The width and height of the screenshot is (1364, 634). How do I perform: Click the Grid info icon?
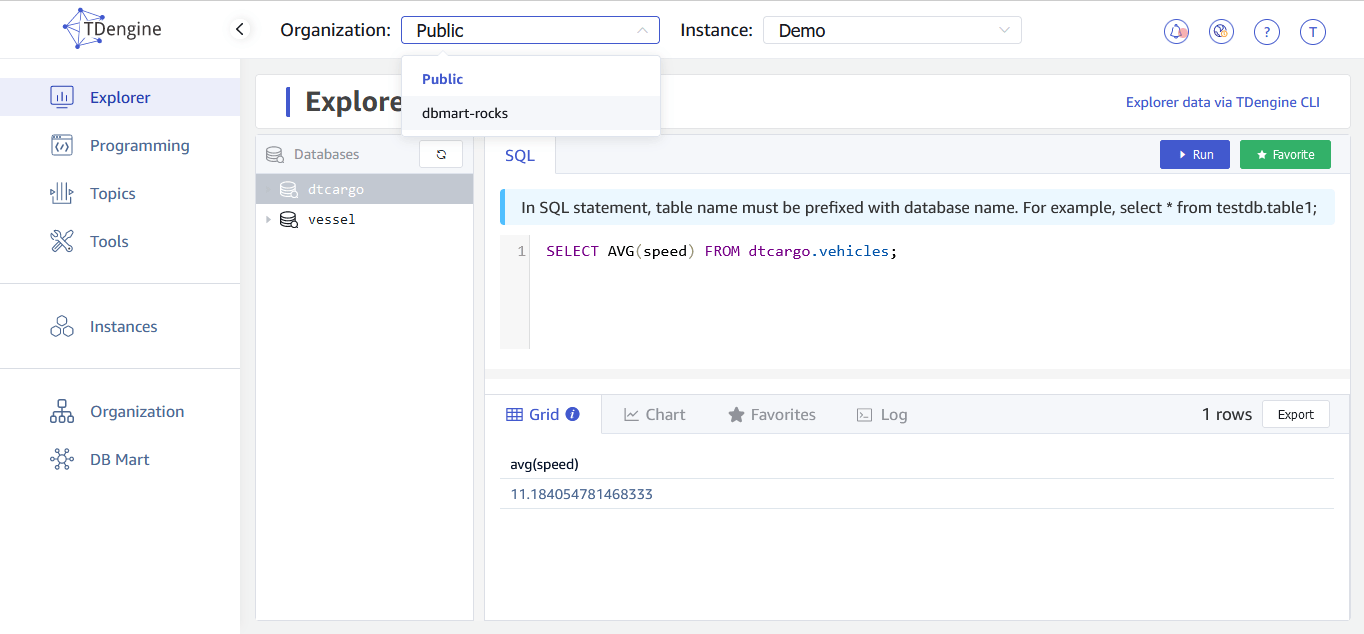(573, 414)
